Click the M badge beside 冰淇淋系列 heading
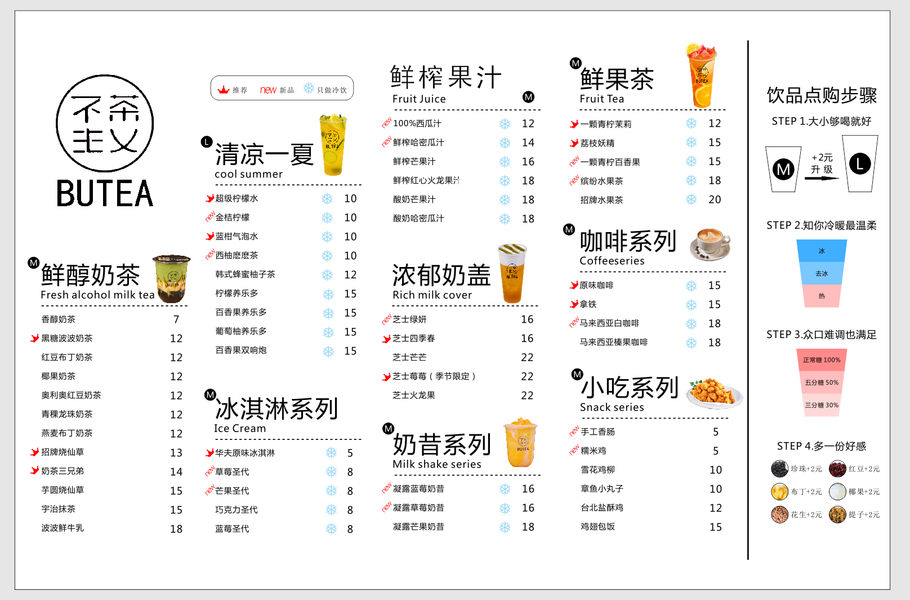The height and width of the screenshot is (600, 910). 210,395
